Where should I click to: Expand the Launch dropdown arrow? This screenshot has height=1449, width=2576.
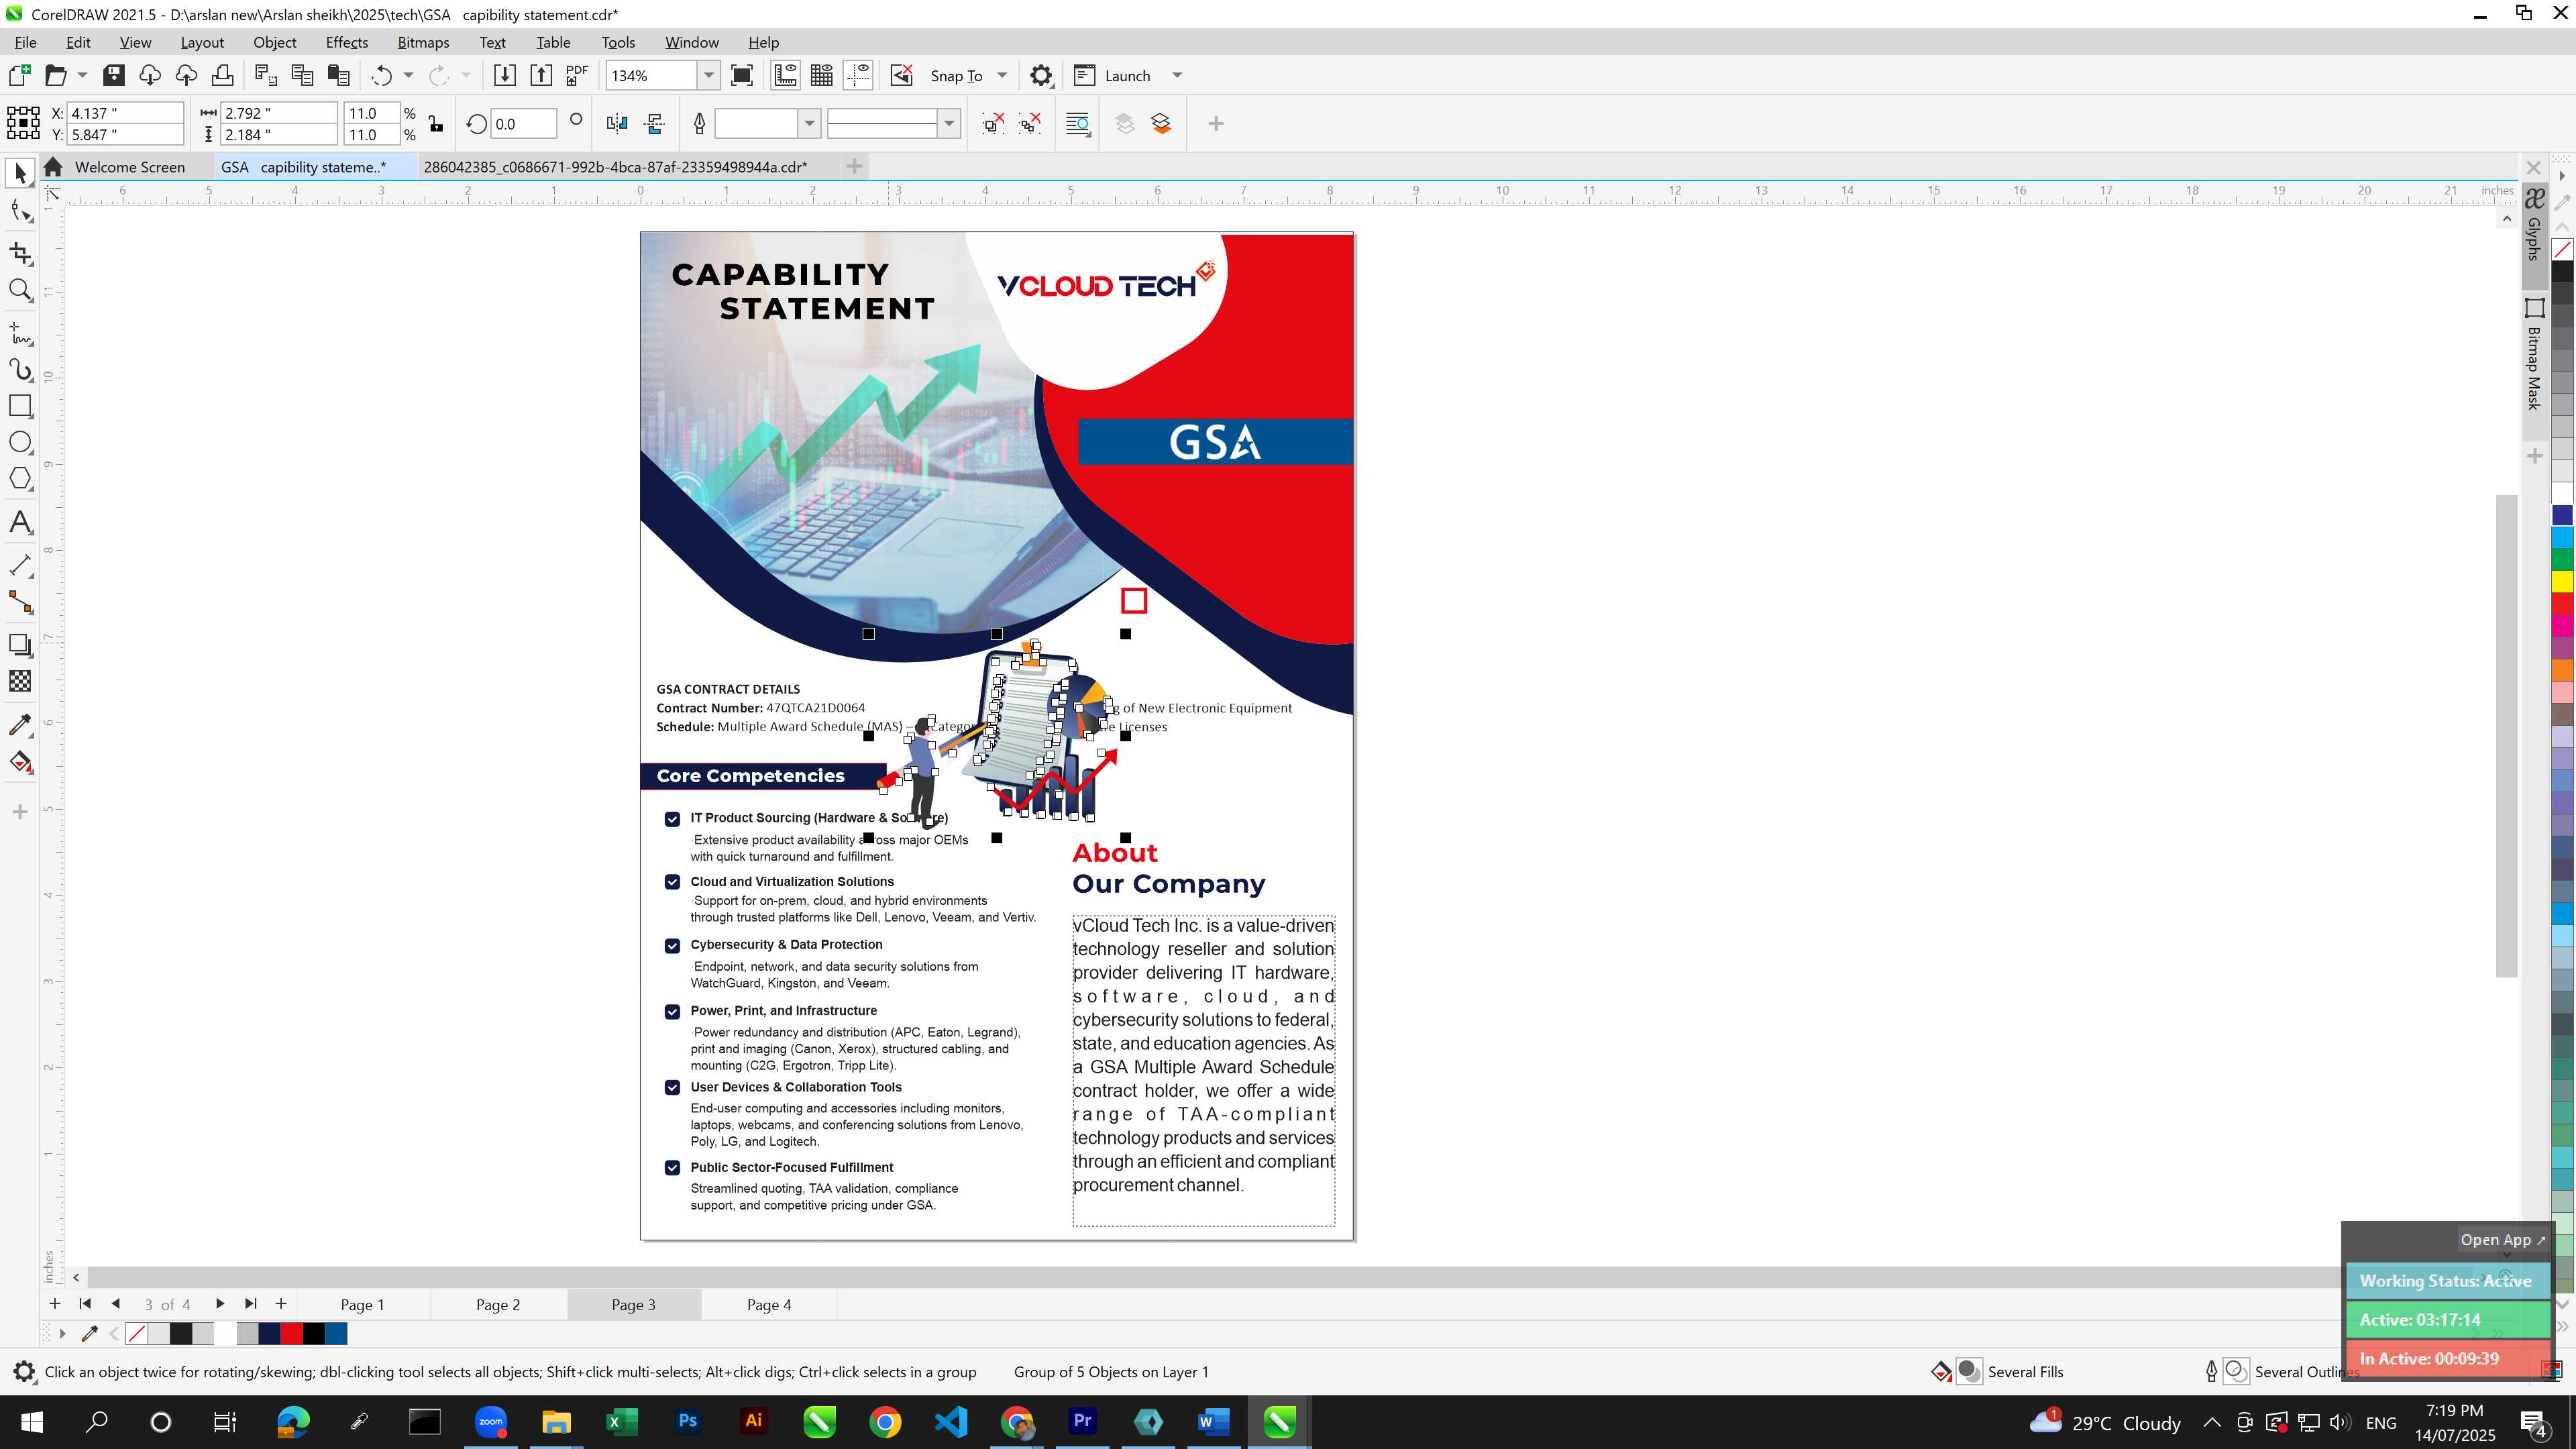[x=1177, y=75]
